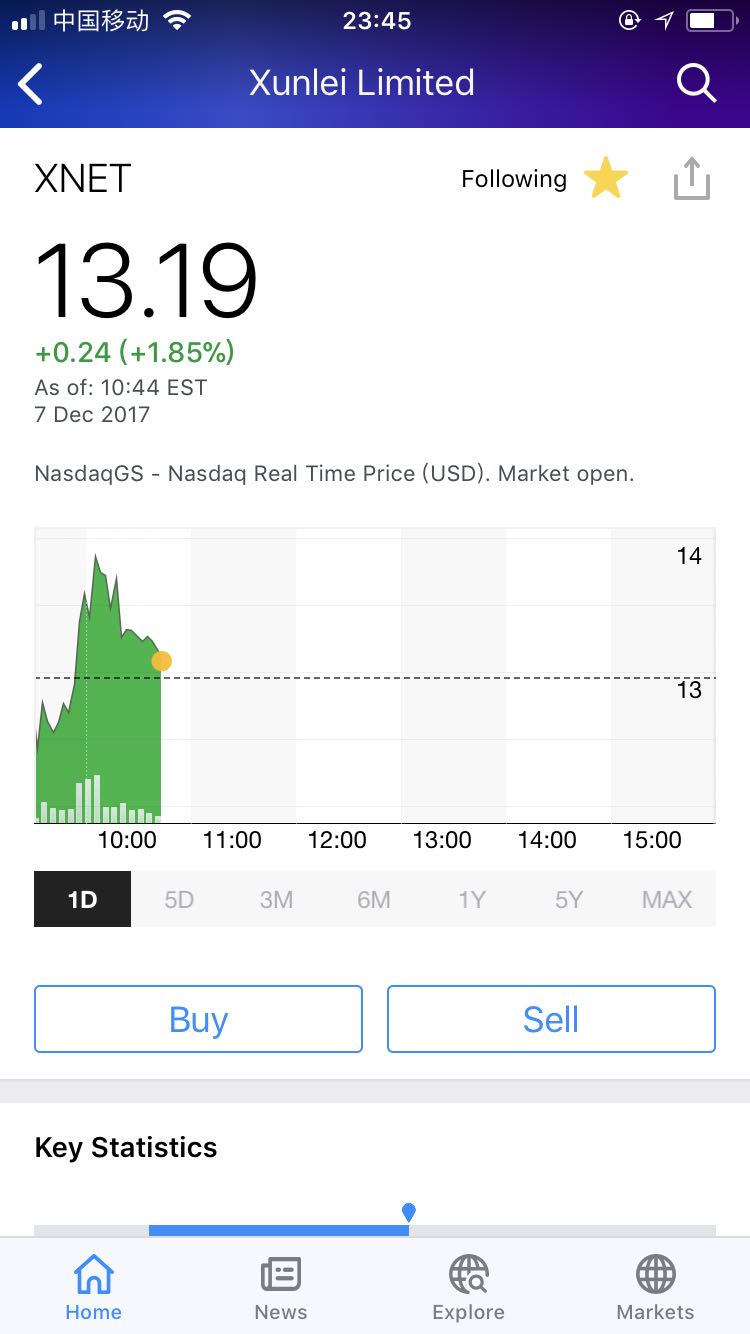Open the Home tab icon
The image size is (750, 1334).
[x=93, y=1276]
